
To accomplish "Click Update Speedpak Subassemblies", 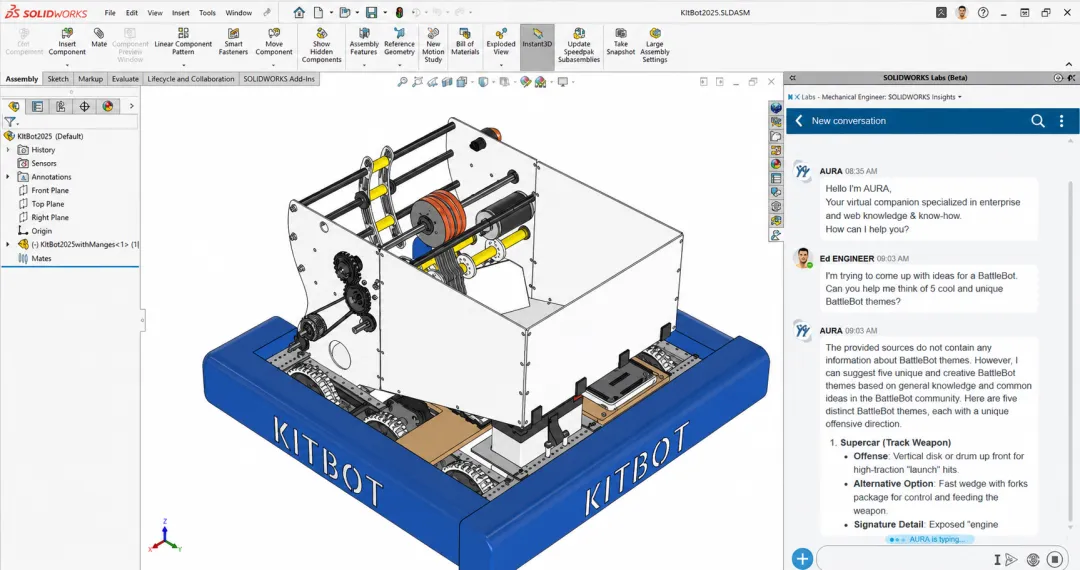I will (579, 46).
